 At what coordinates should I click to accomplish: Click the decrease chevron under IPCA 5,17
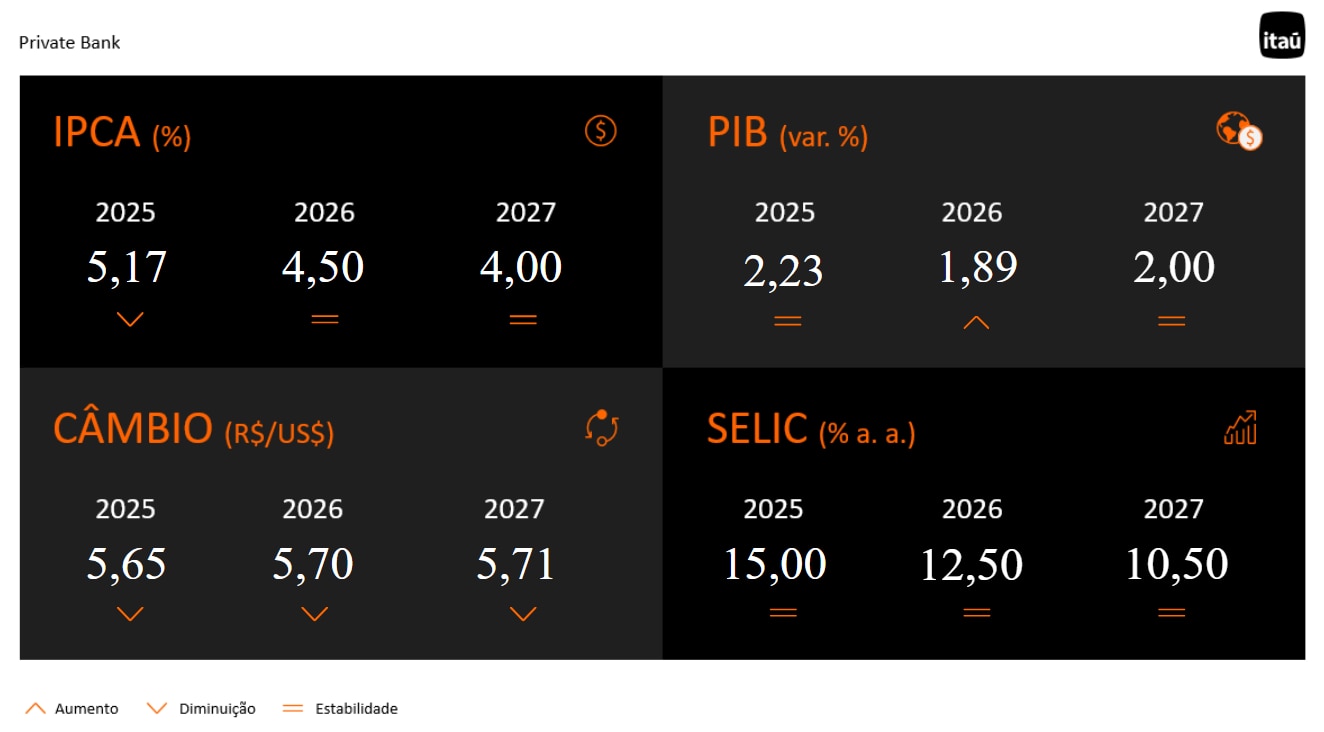[130, 320]
